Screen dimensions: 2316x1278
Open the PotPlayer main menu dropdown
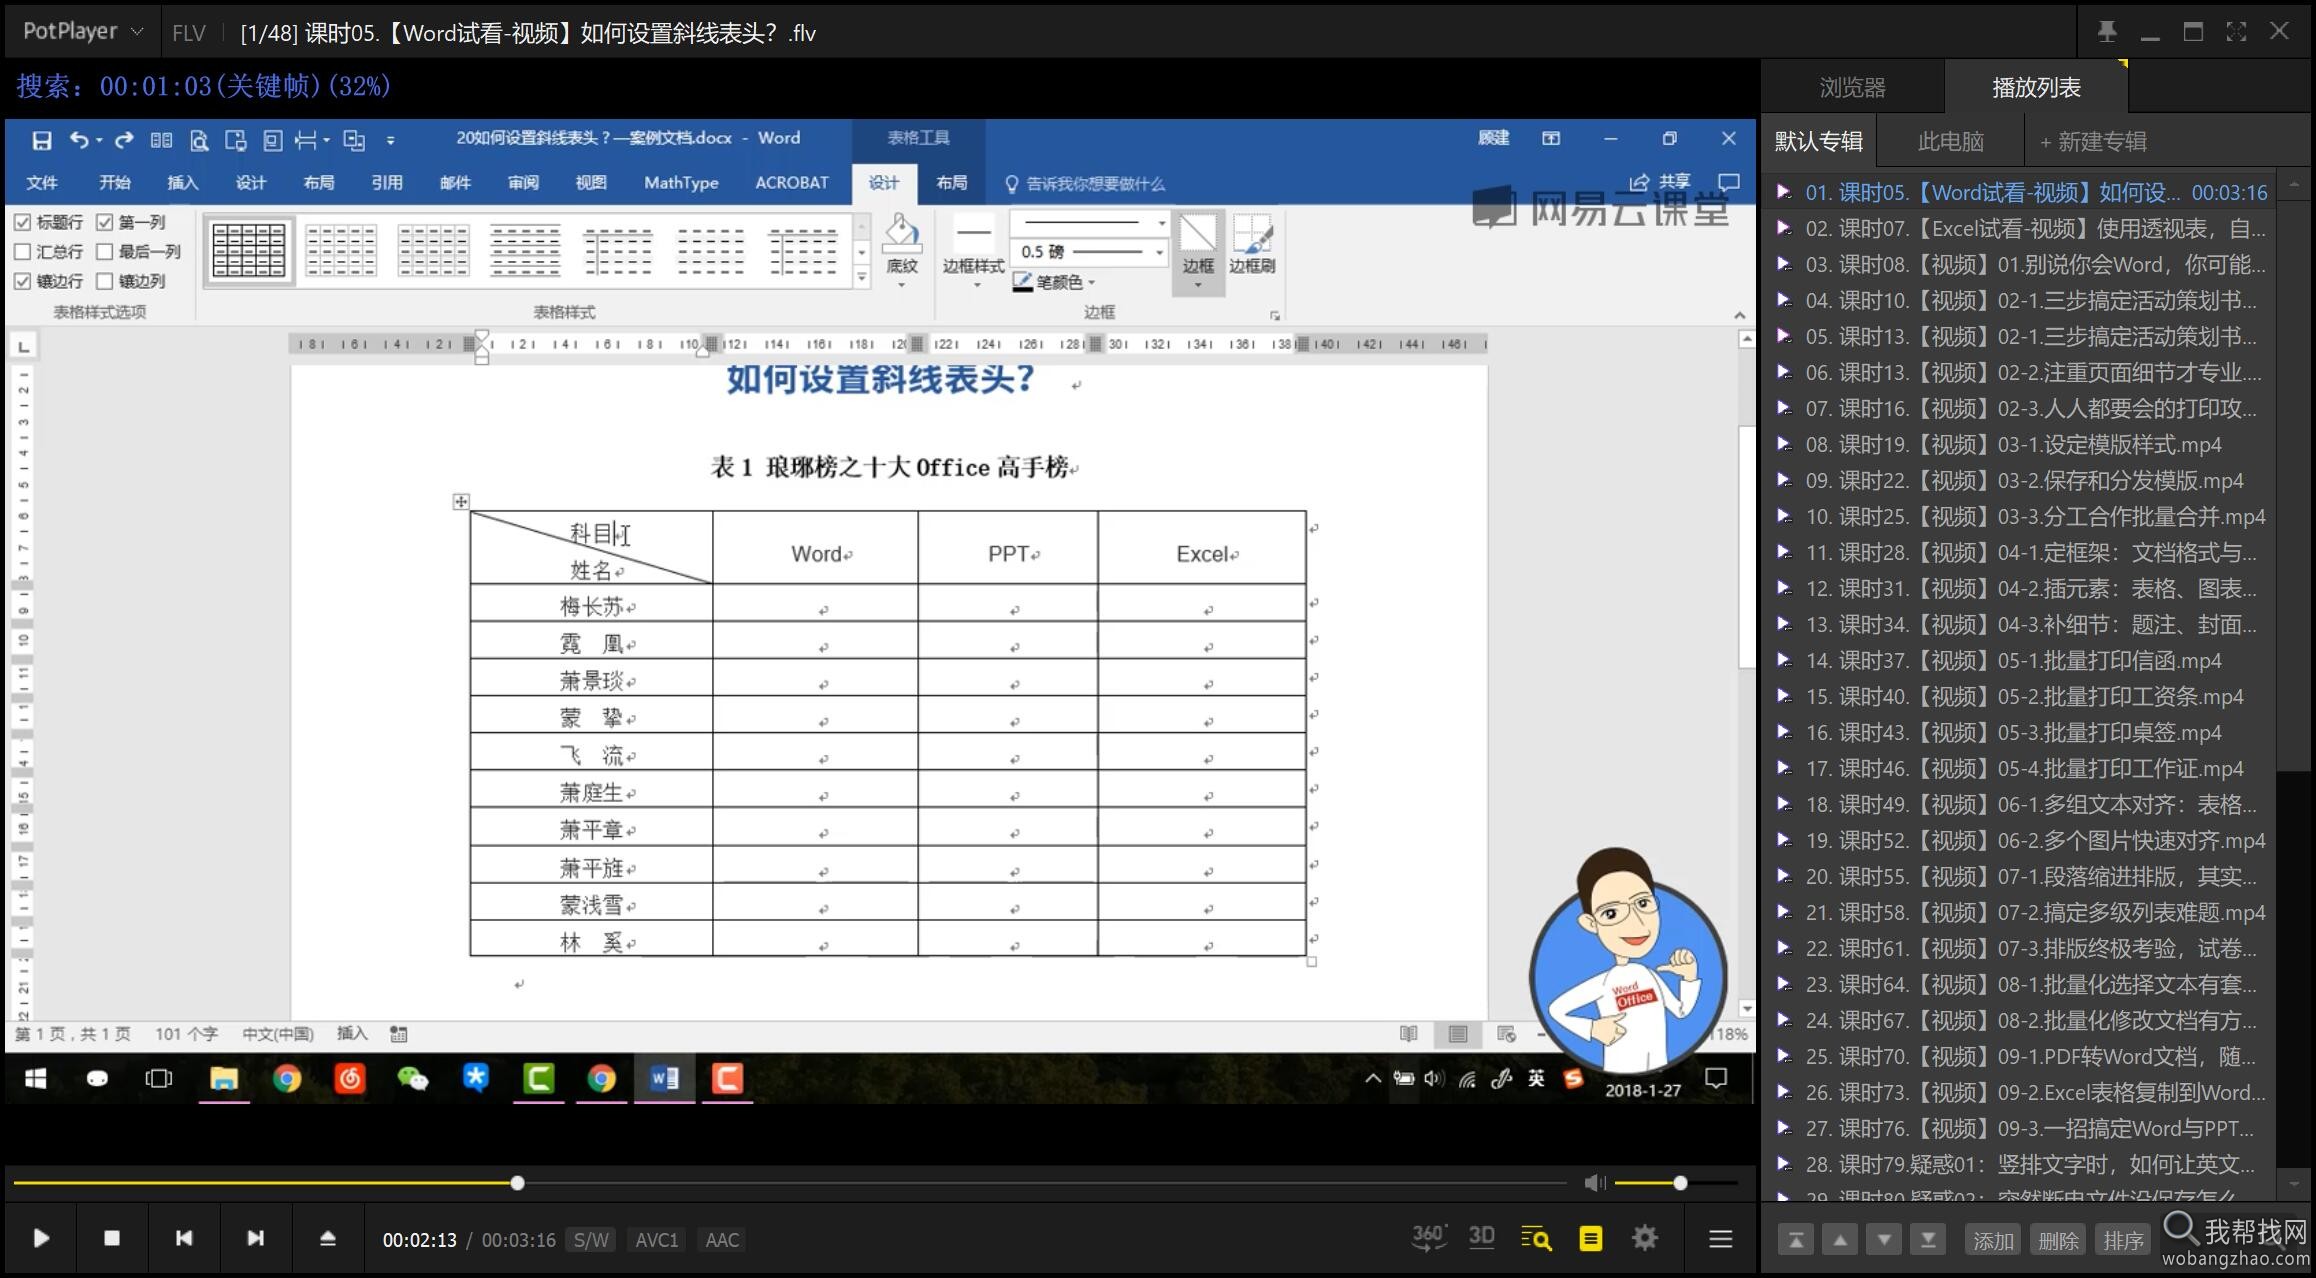(82, 32)
